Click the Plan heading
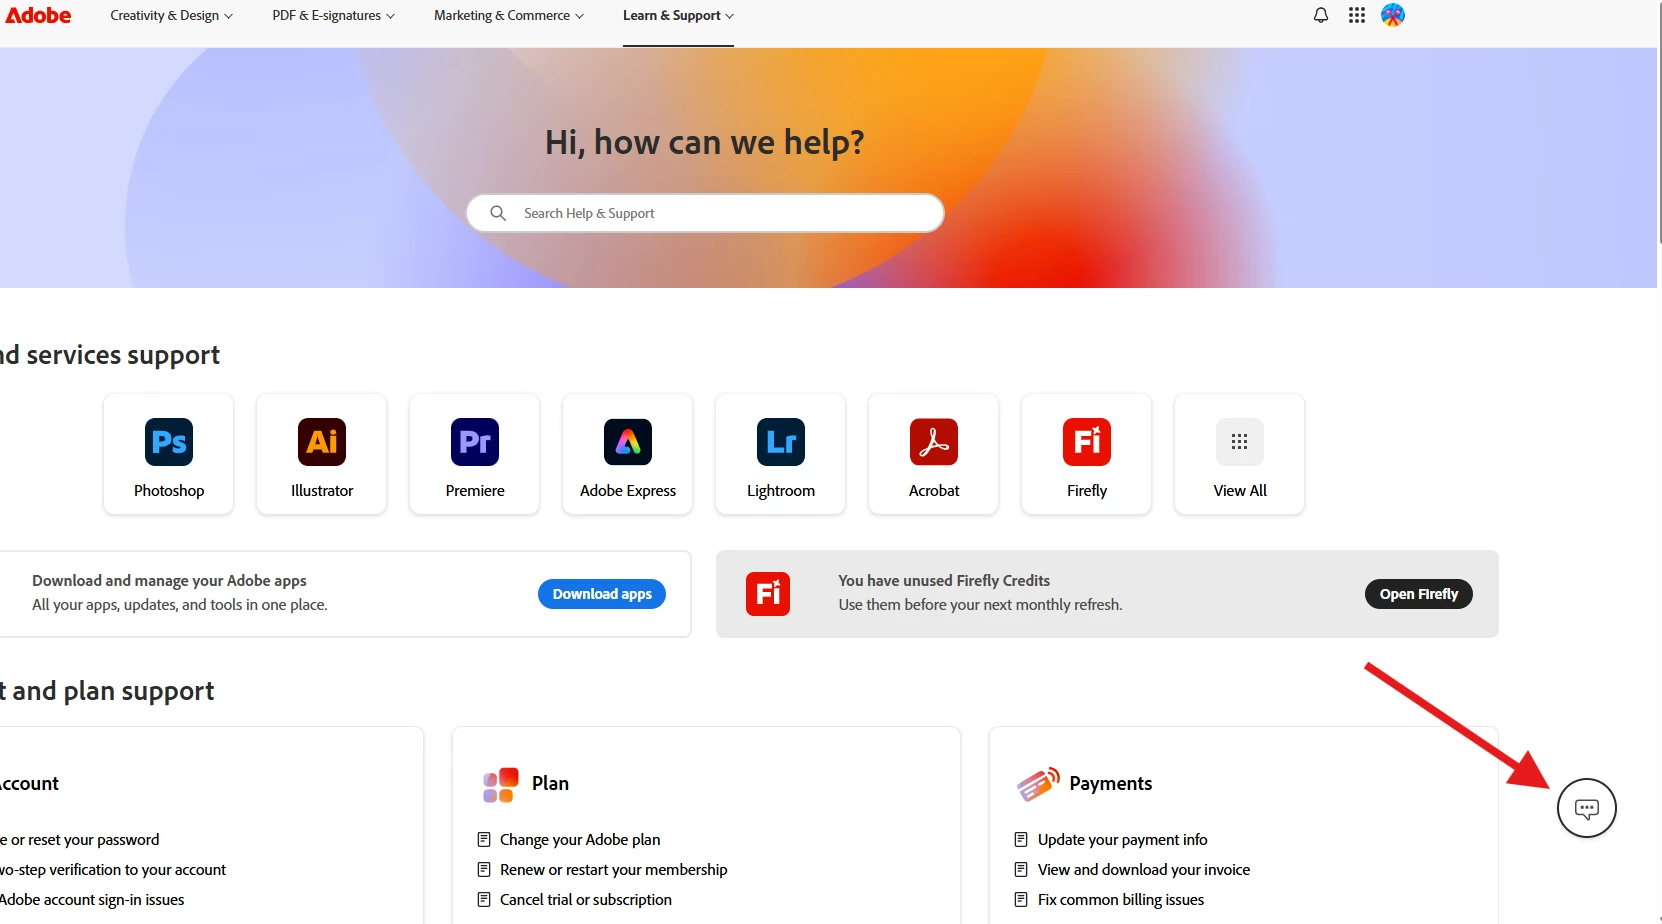This screenshot has width=1662, height=924. 550,784
